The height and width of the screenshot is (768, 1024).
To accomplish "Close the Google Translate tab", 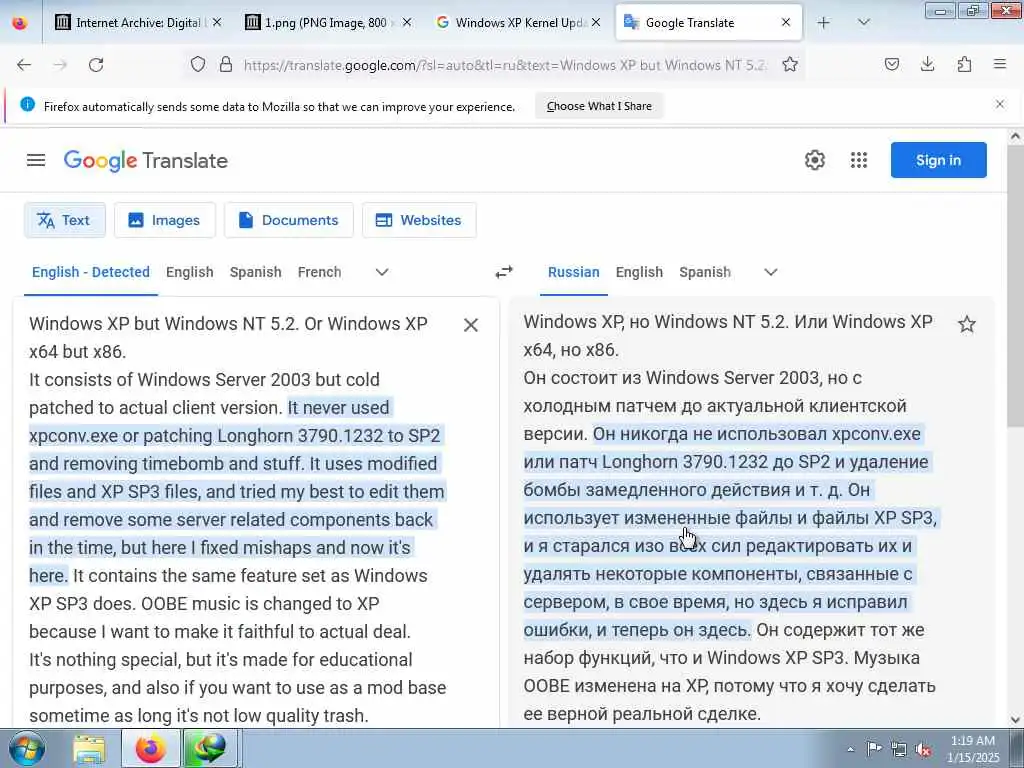I will pyautogui.click(x=786, y=23).
